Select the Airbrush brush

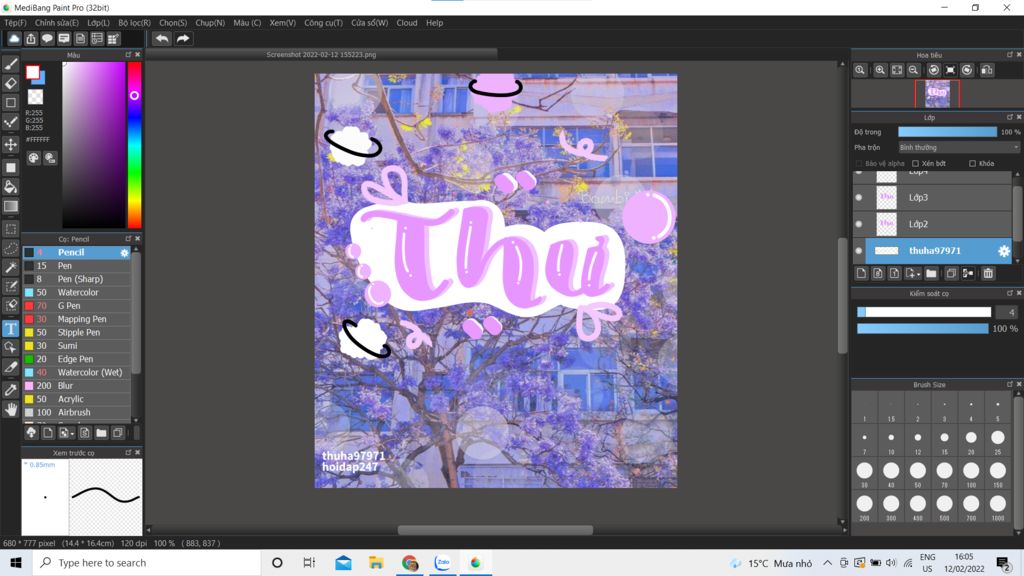77,412
